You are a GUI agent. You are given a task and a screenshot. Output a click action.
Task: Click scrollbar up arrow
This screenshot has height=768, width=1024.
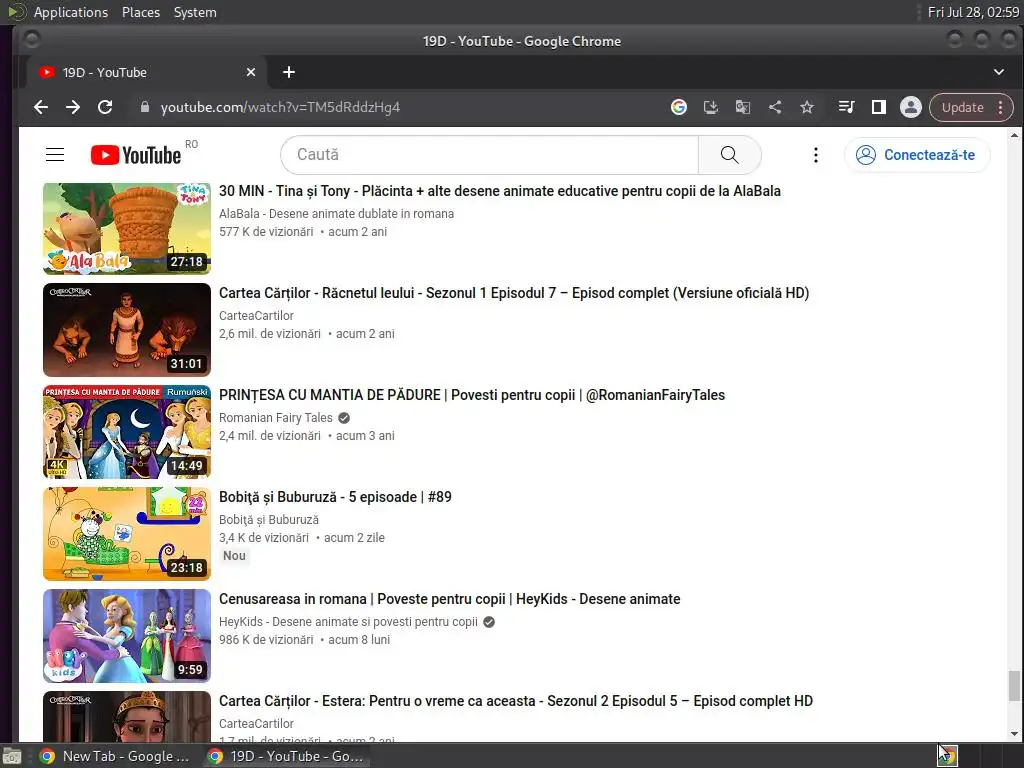pos(1014,135)
